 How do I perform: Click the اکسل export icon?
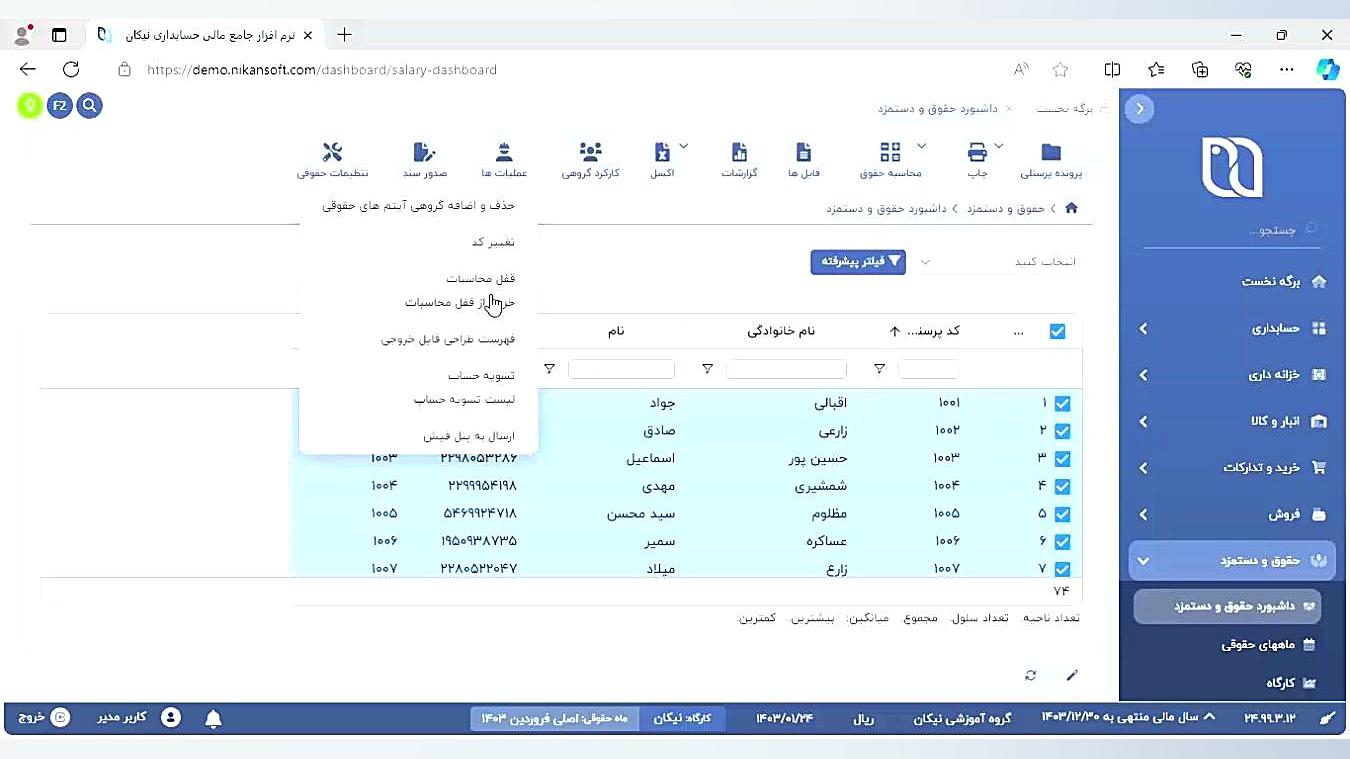click(662, 152)
